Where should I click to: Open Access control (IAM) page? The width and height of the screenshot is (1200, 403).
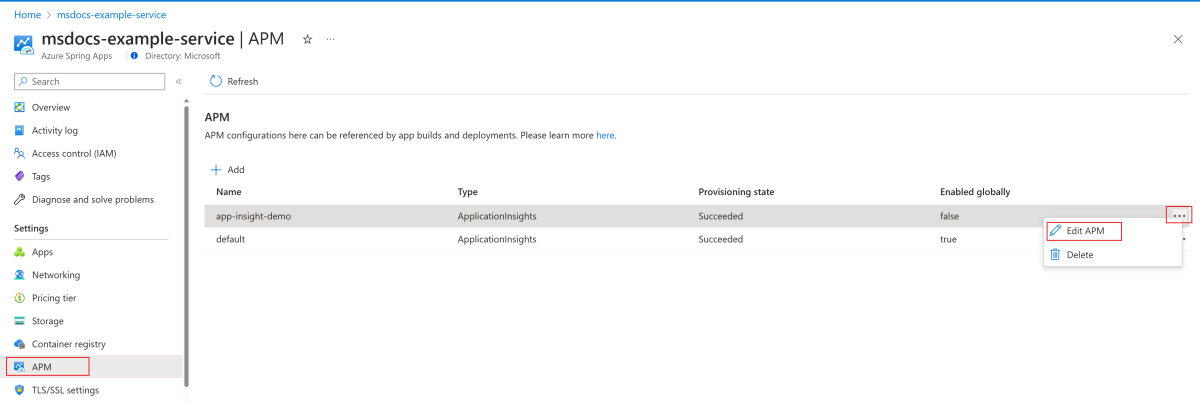coord(73,153)
